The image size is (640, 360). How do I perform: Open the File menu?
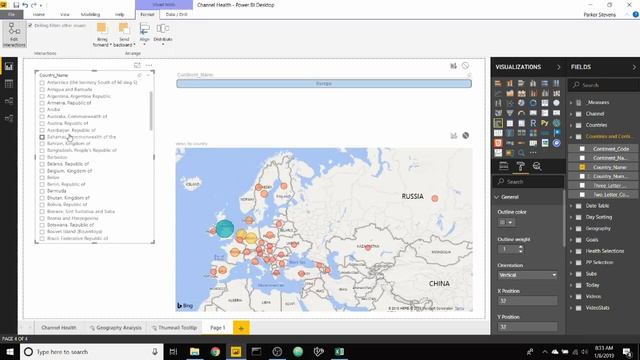pos(11,14)
